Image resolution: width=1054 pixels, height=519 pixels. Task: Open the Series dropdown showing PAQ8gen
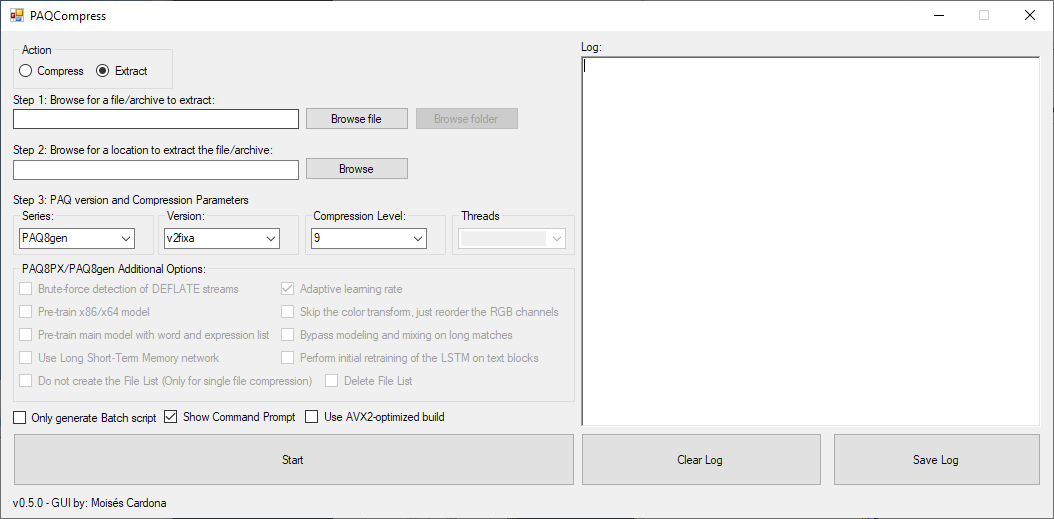coord(77,238)
